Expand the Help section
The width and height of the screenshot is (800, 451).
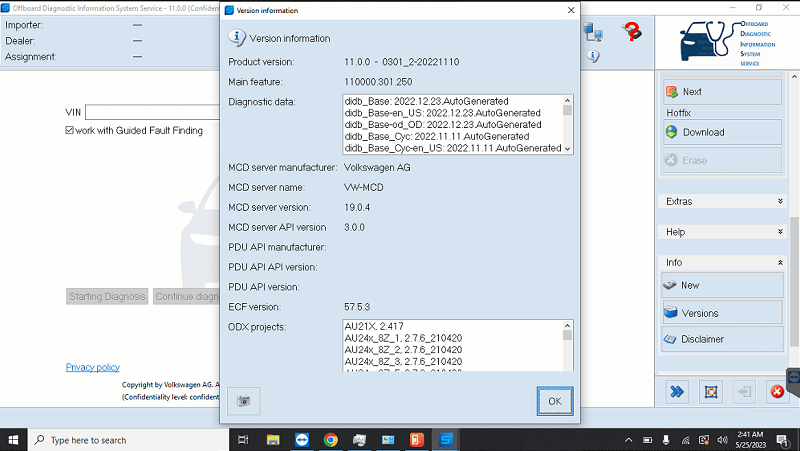pos(723,232)
